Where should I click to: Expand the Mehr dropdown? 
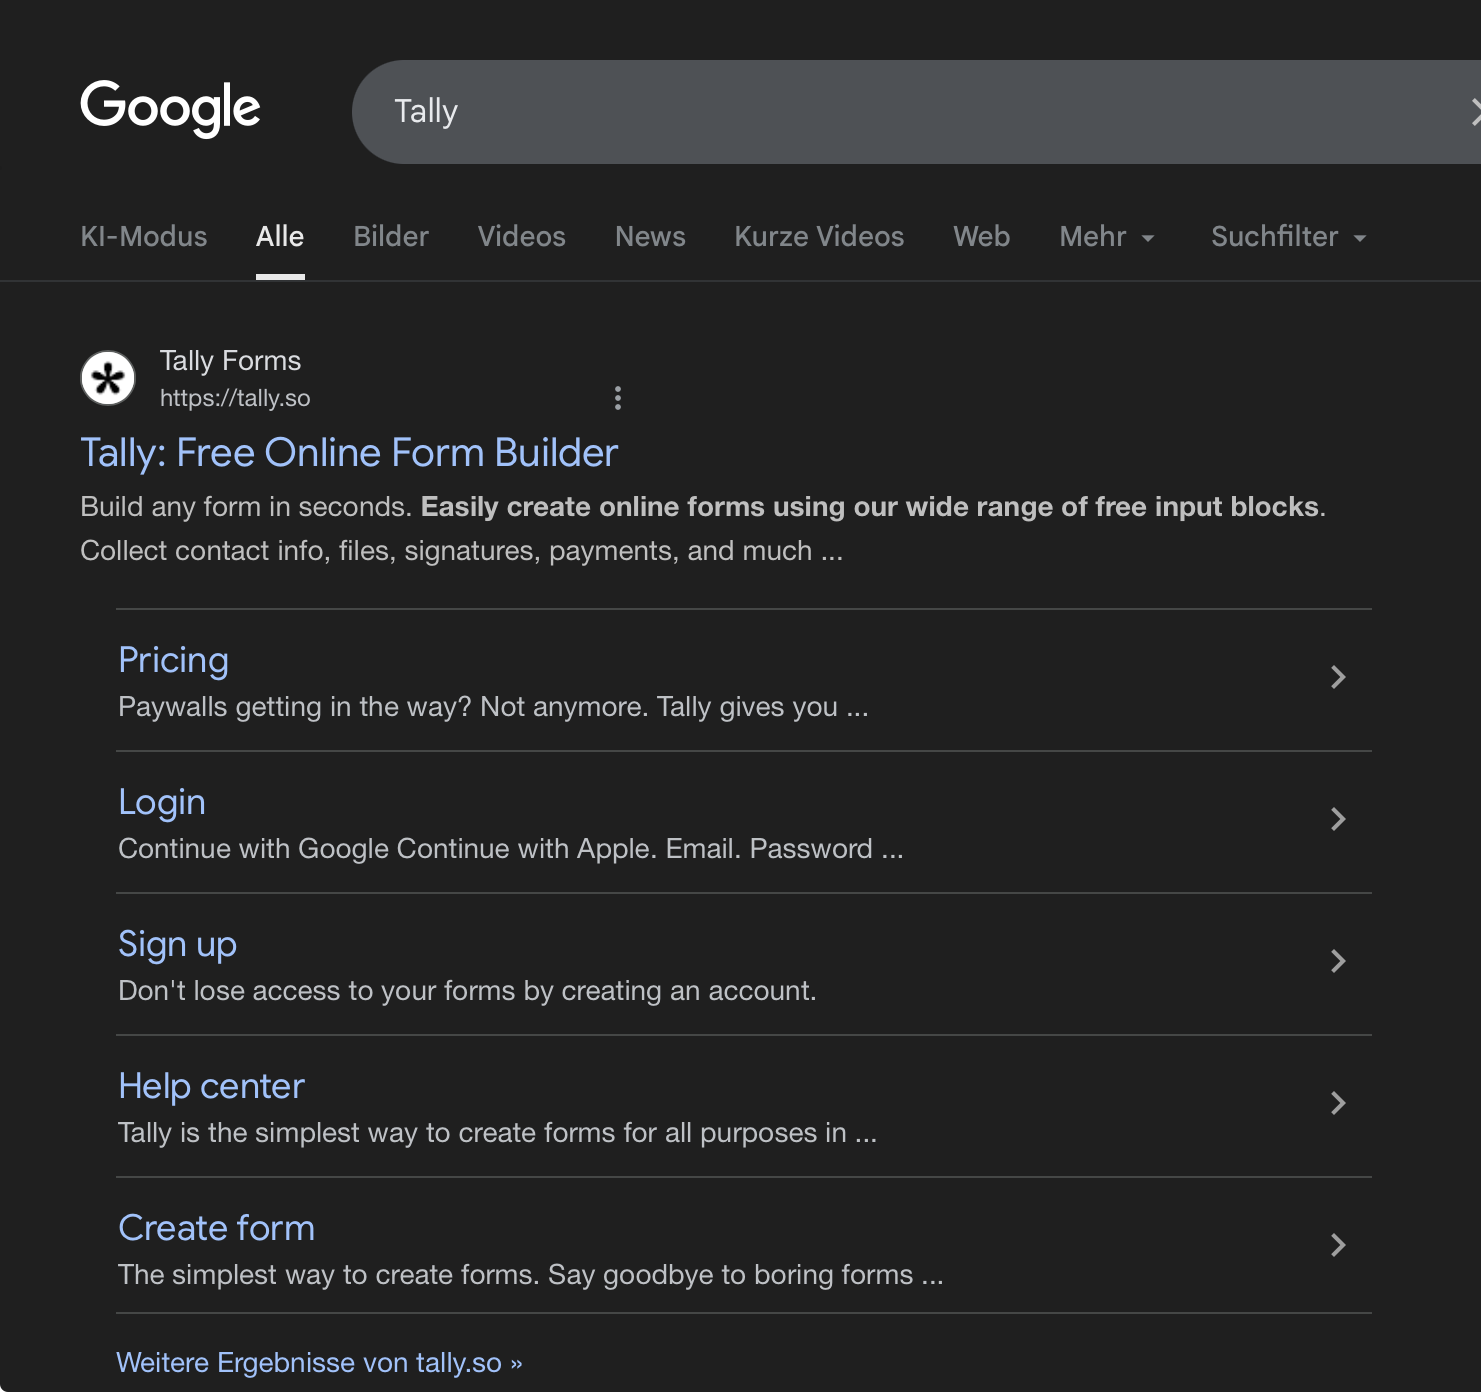pos(1106,237)
